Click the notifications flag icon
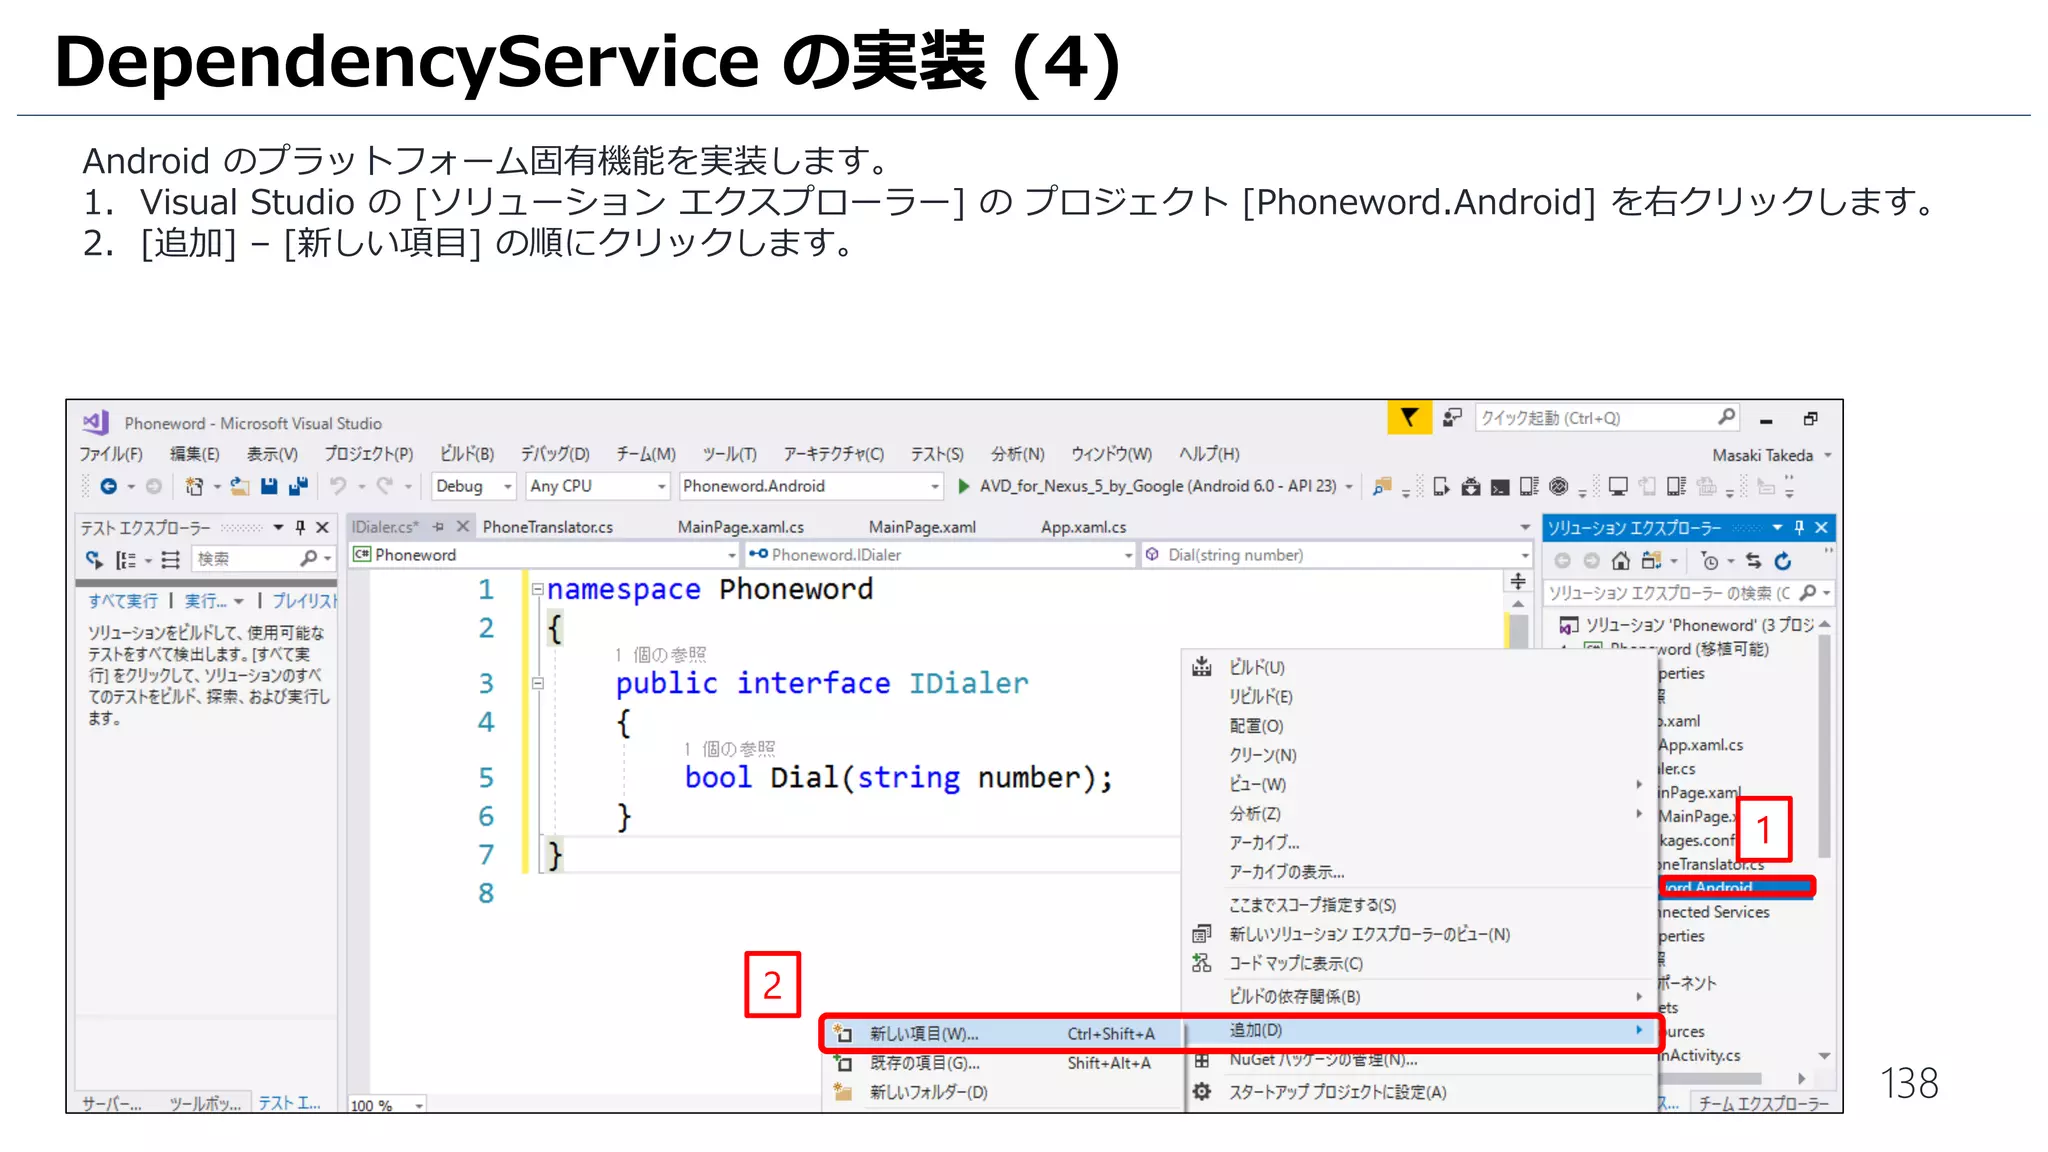Viewport: 2048px width, 1152px height. click(1409, 418)
